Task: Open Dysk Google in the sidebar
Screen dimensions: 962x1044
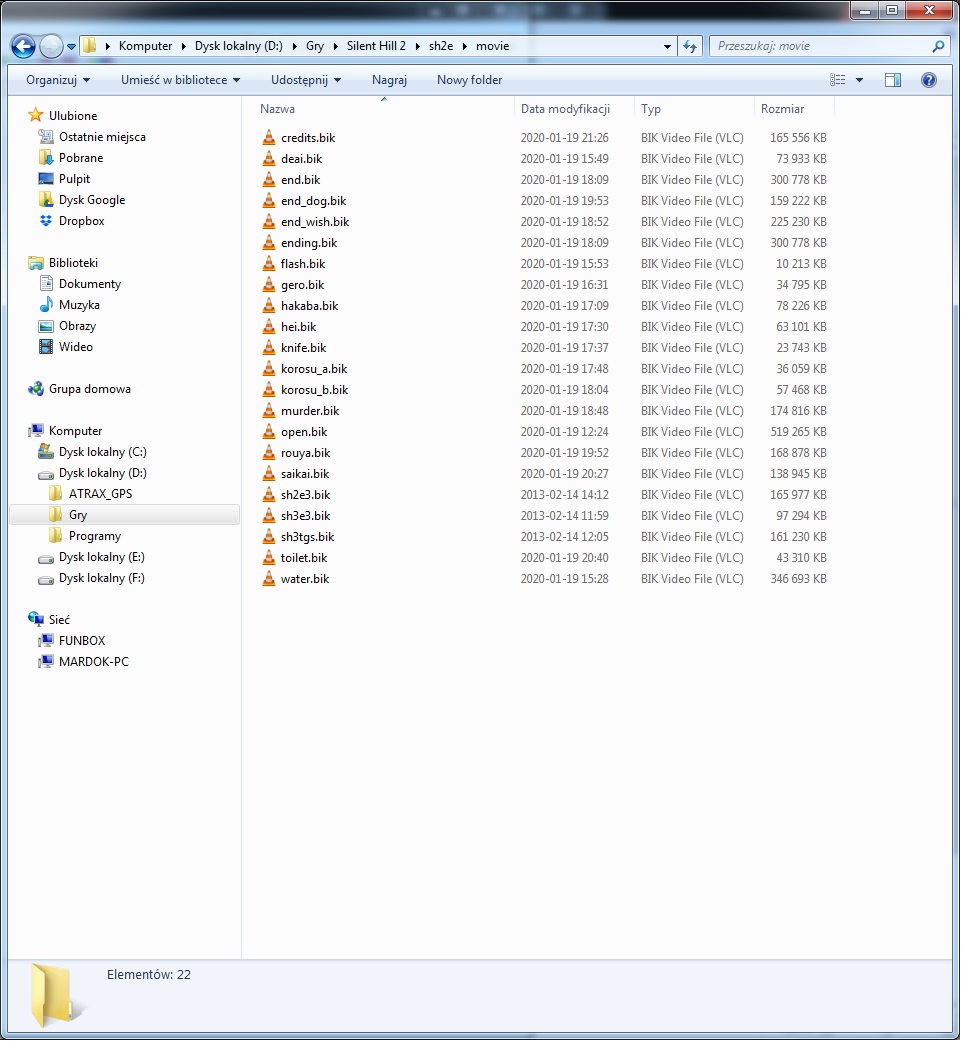Action: (82, 200)
